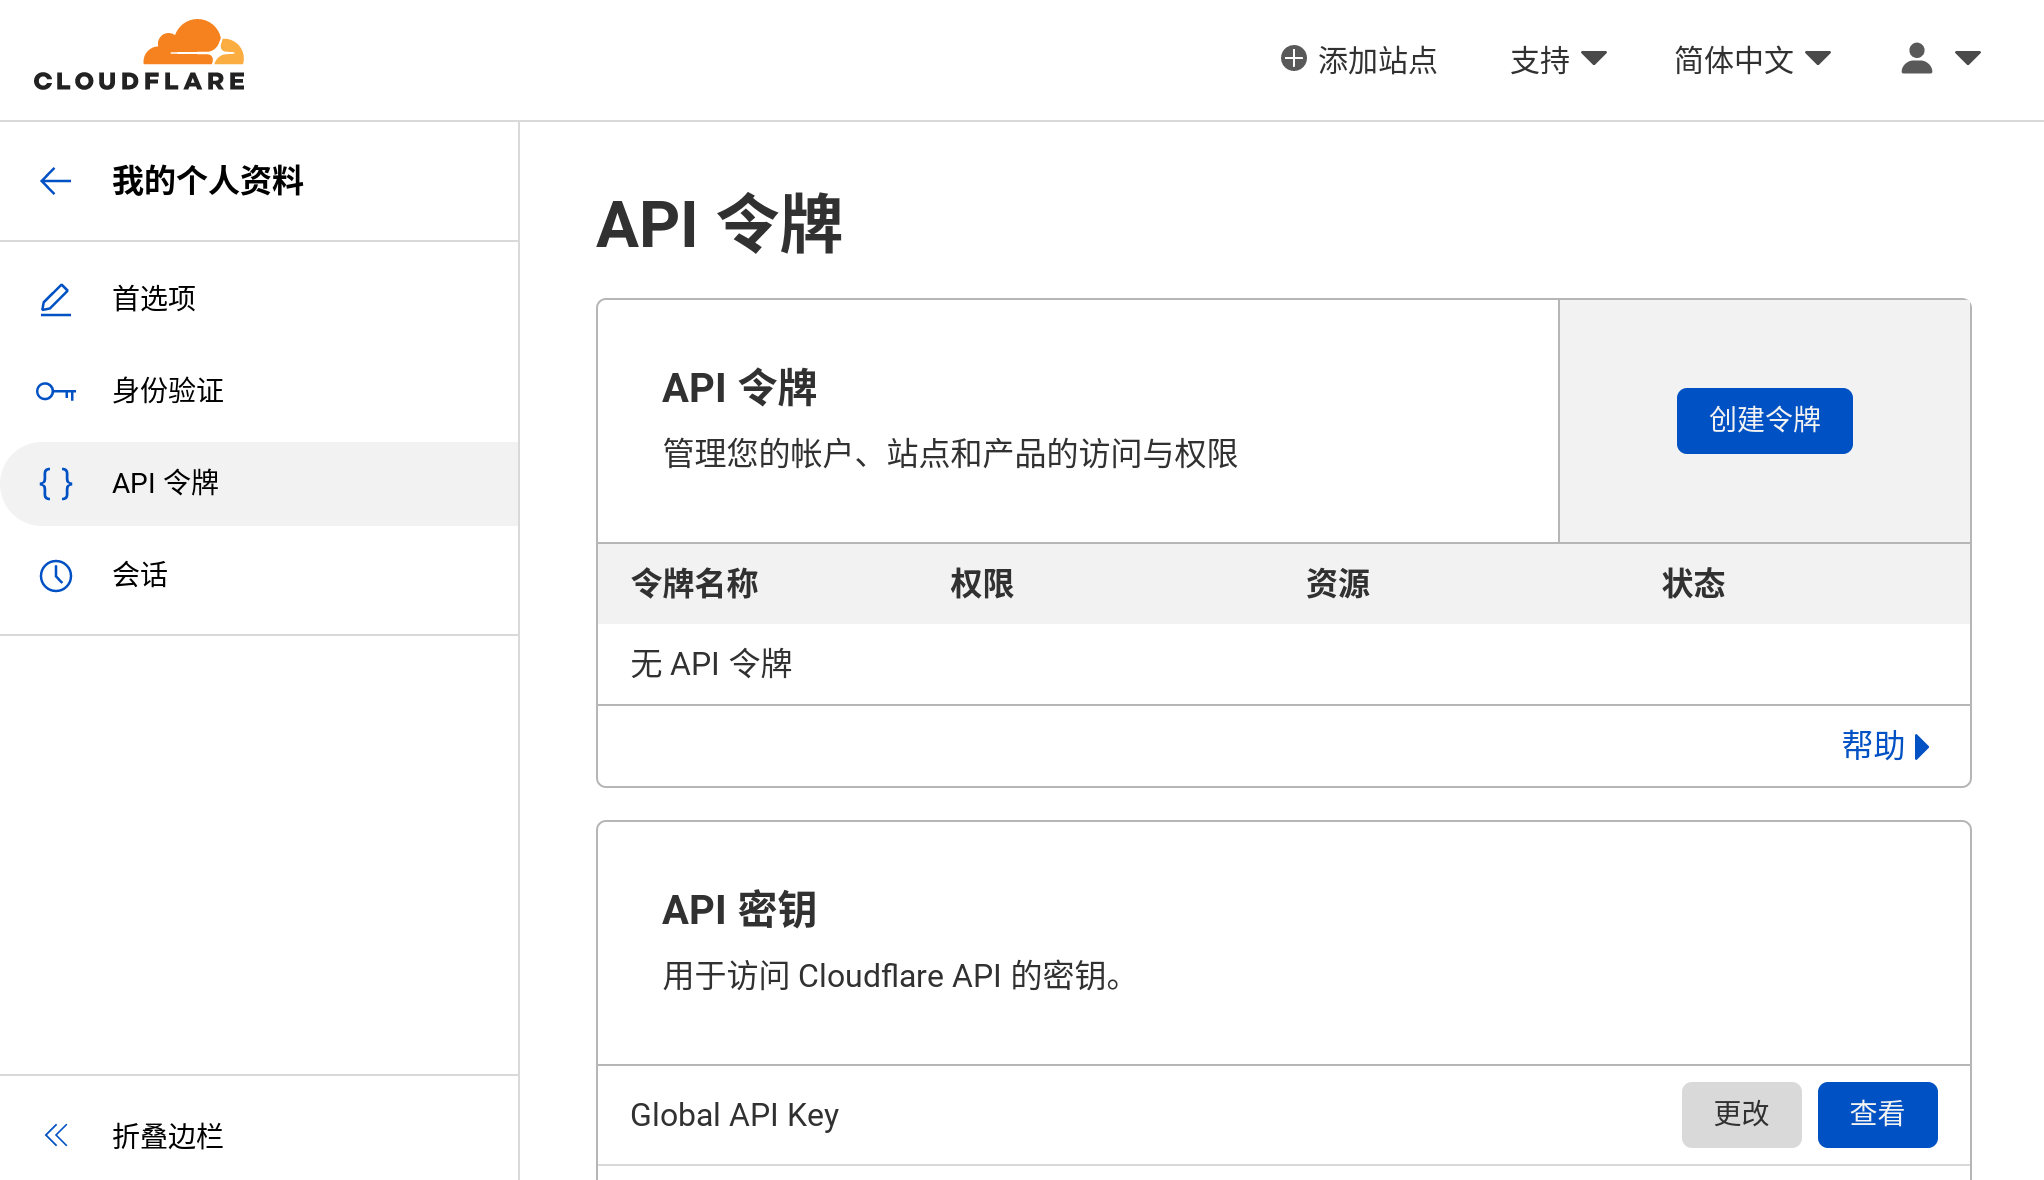
Task: Click the double chevron collapse sidebar icon
Action: click(x=56, y=1135)
